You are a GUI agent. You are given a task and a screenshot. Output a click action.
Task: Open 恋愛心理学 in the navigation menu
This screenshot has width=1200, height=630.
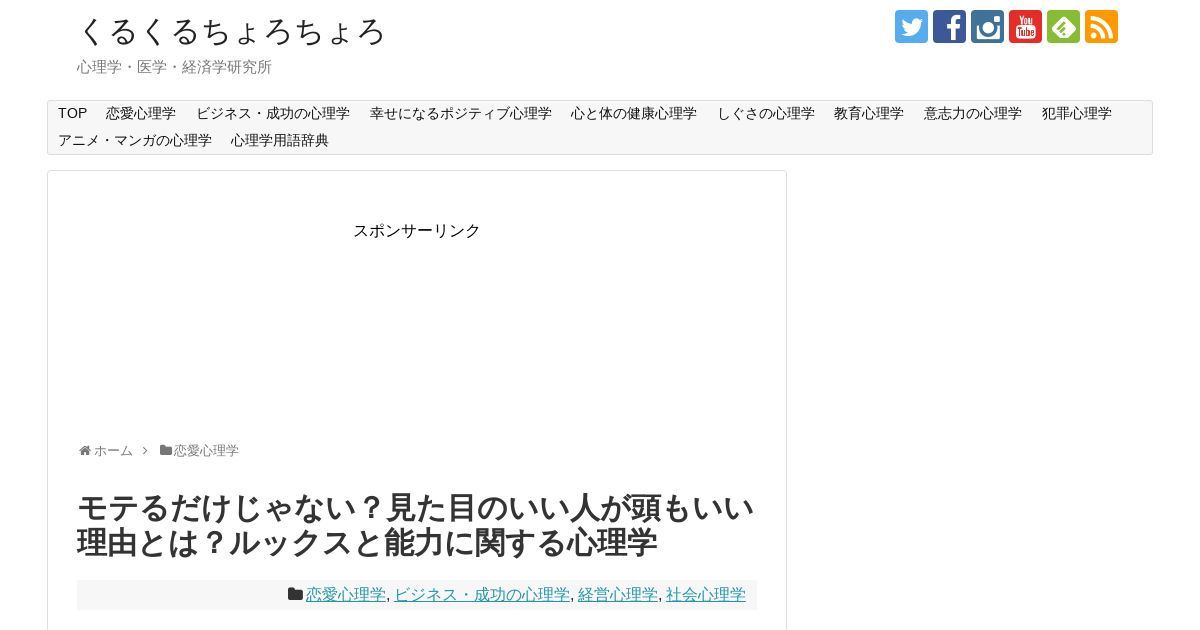(141, 114)
